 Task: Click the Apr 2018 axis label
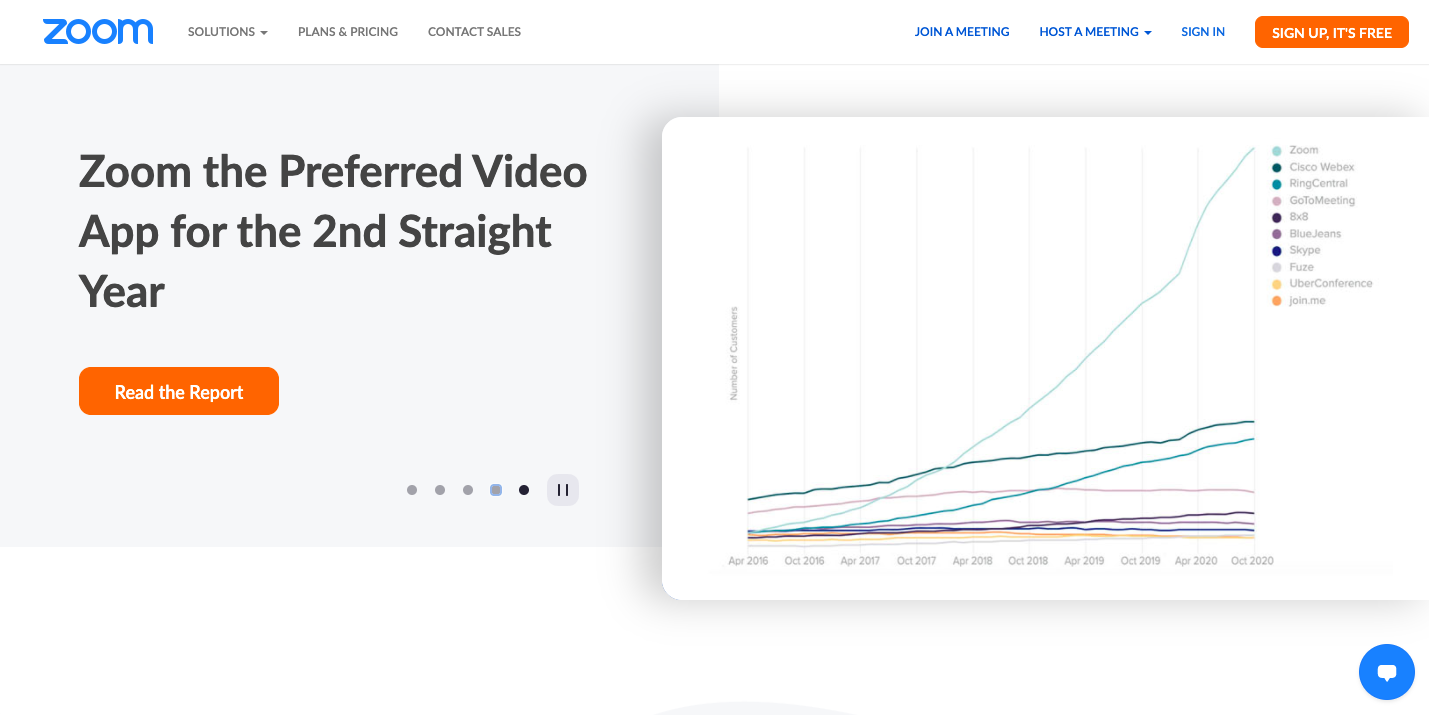point(973,561)
